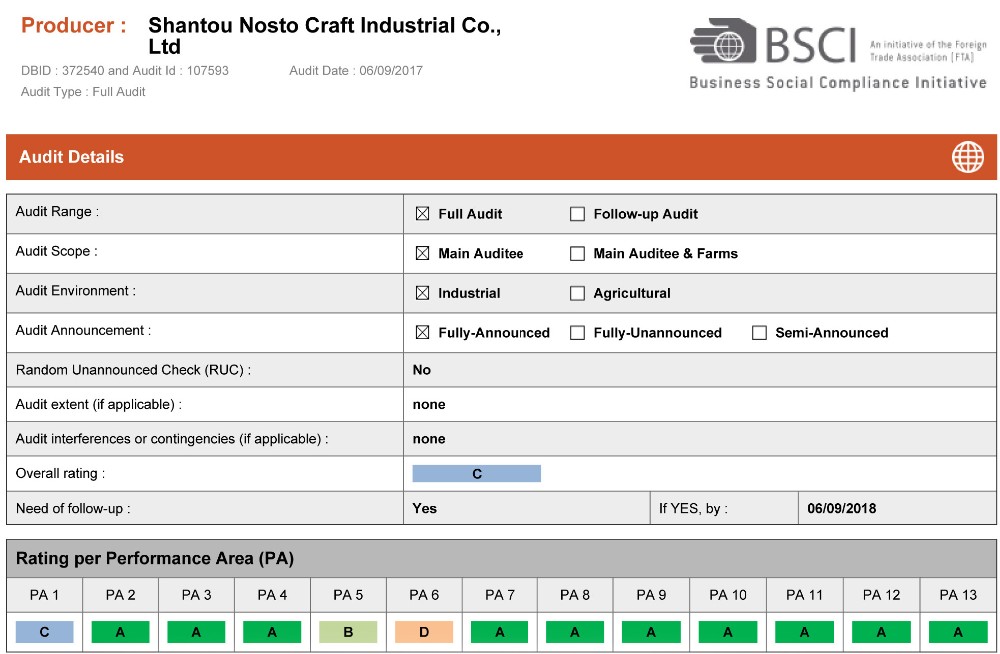The height and width of the screenshot is (654, 1000).
Task: Check the Follow-up Audit checkbox
Action: (577, 214)
